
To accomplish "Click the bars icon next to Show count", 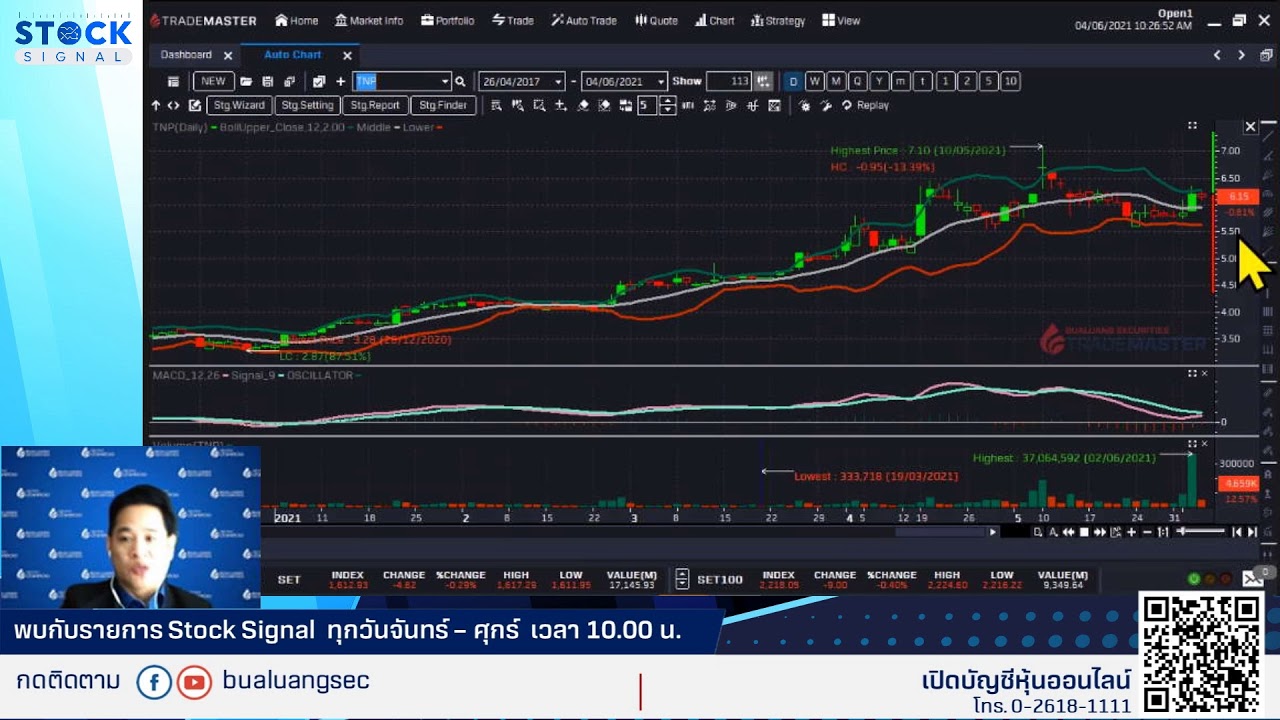I will pos(764,81).
